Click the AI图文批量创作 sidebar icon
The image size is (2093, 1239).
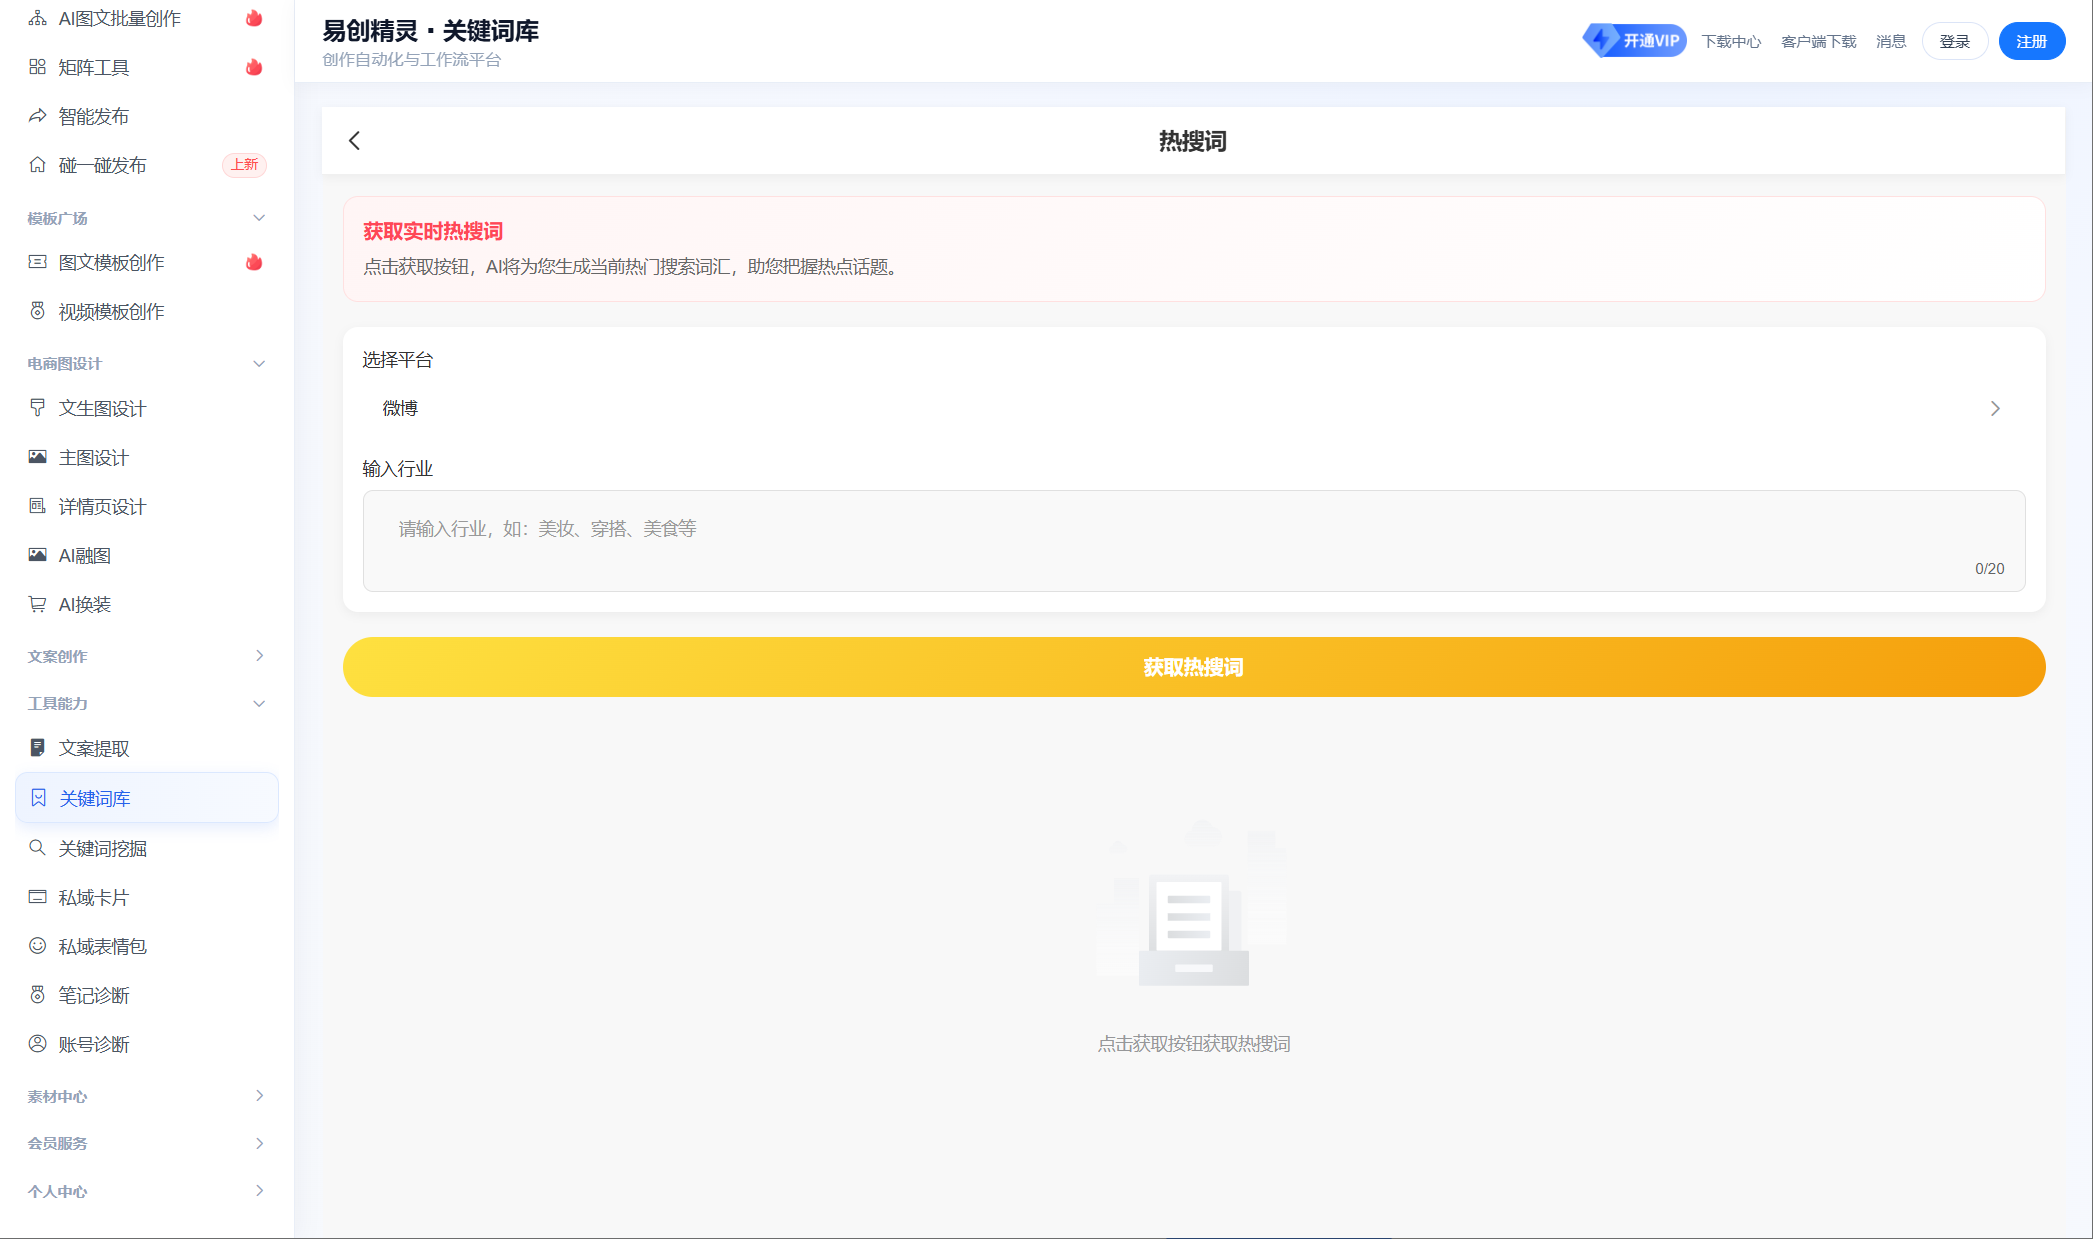(37, 18)
